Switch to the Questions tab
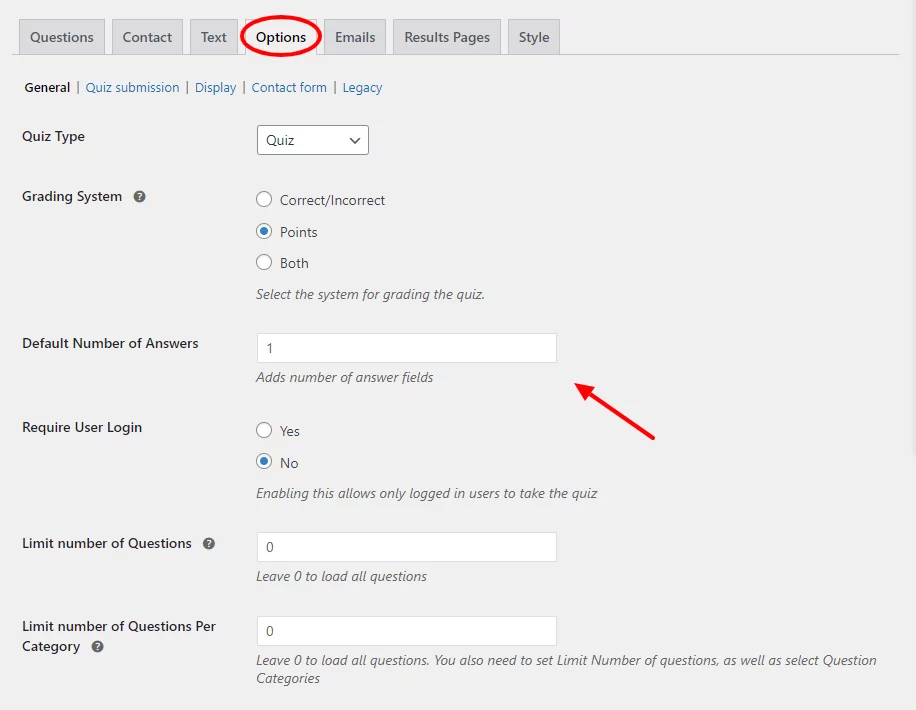Screen dimensions: 916x710 62,37
